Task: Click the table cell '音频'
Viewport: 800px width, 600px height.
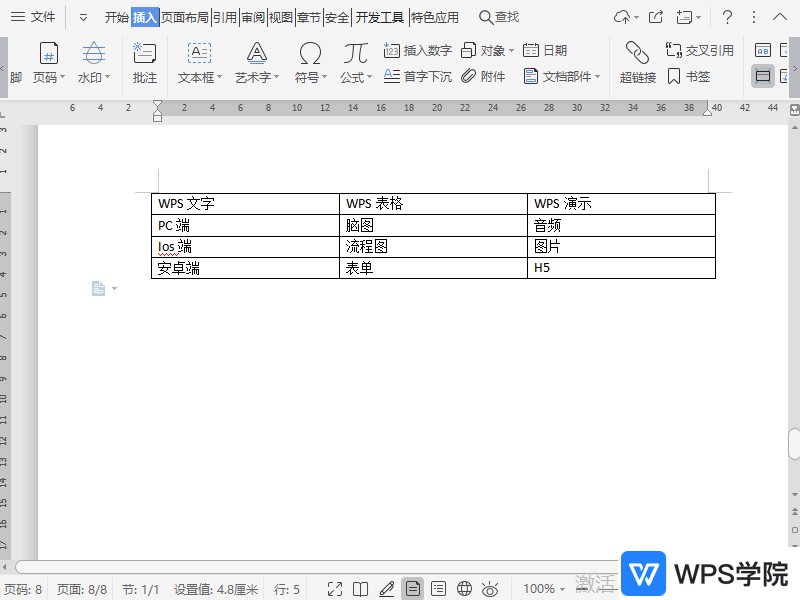Action: 621,226
